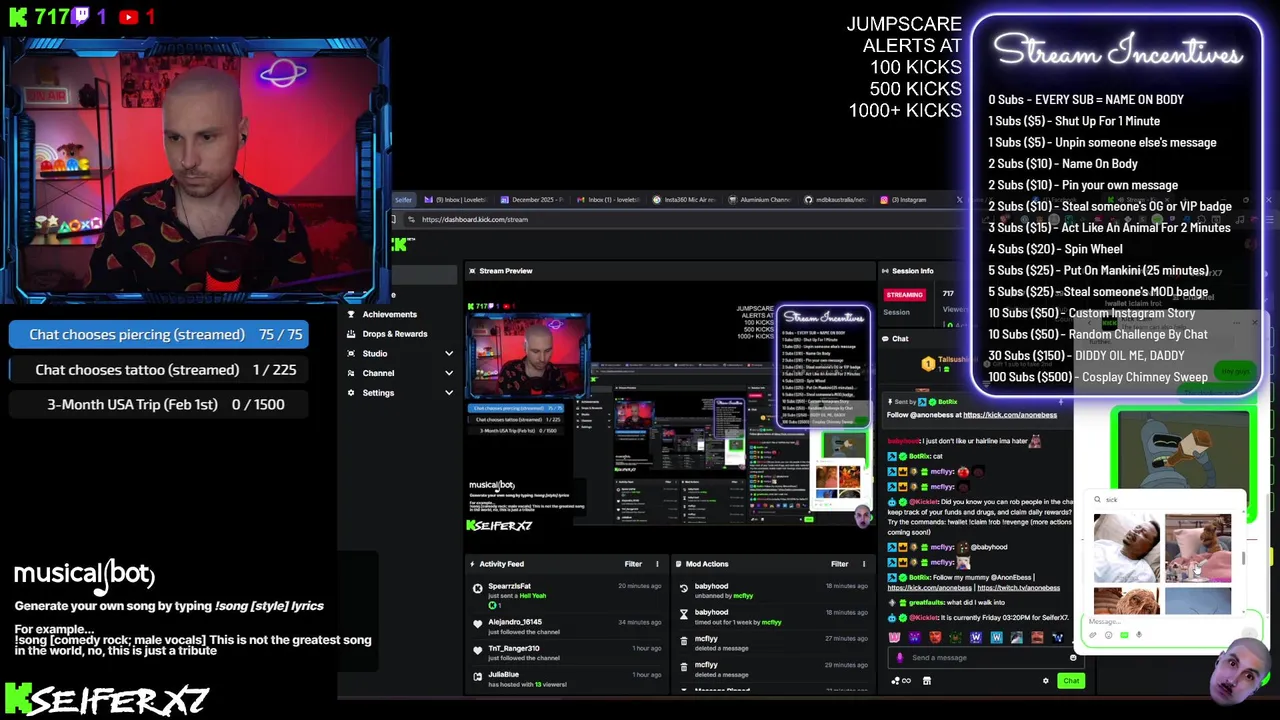Click JuliaBlue host entry

[567, 679]
